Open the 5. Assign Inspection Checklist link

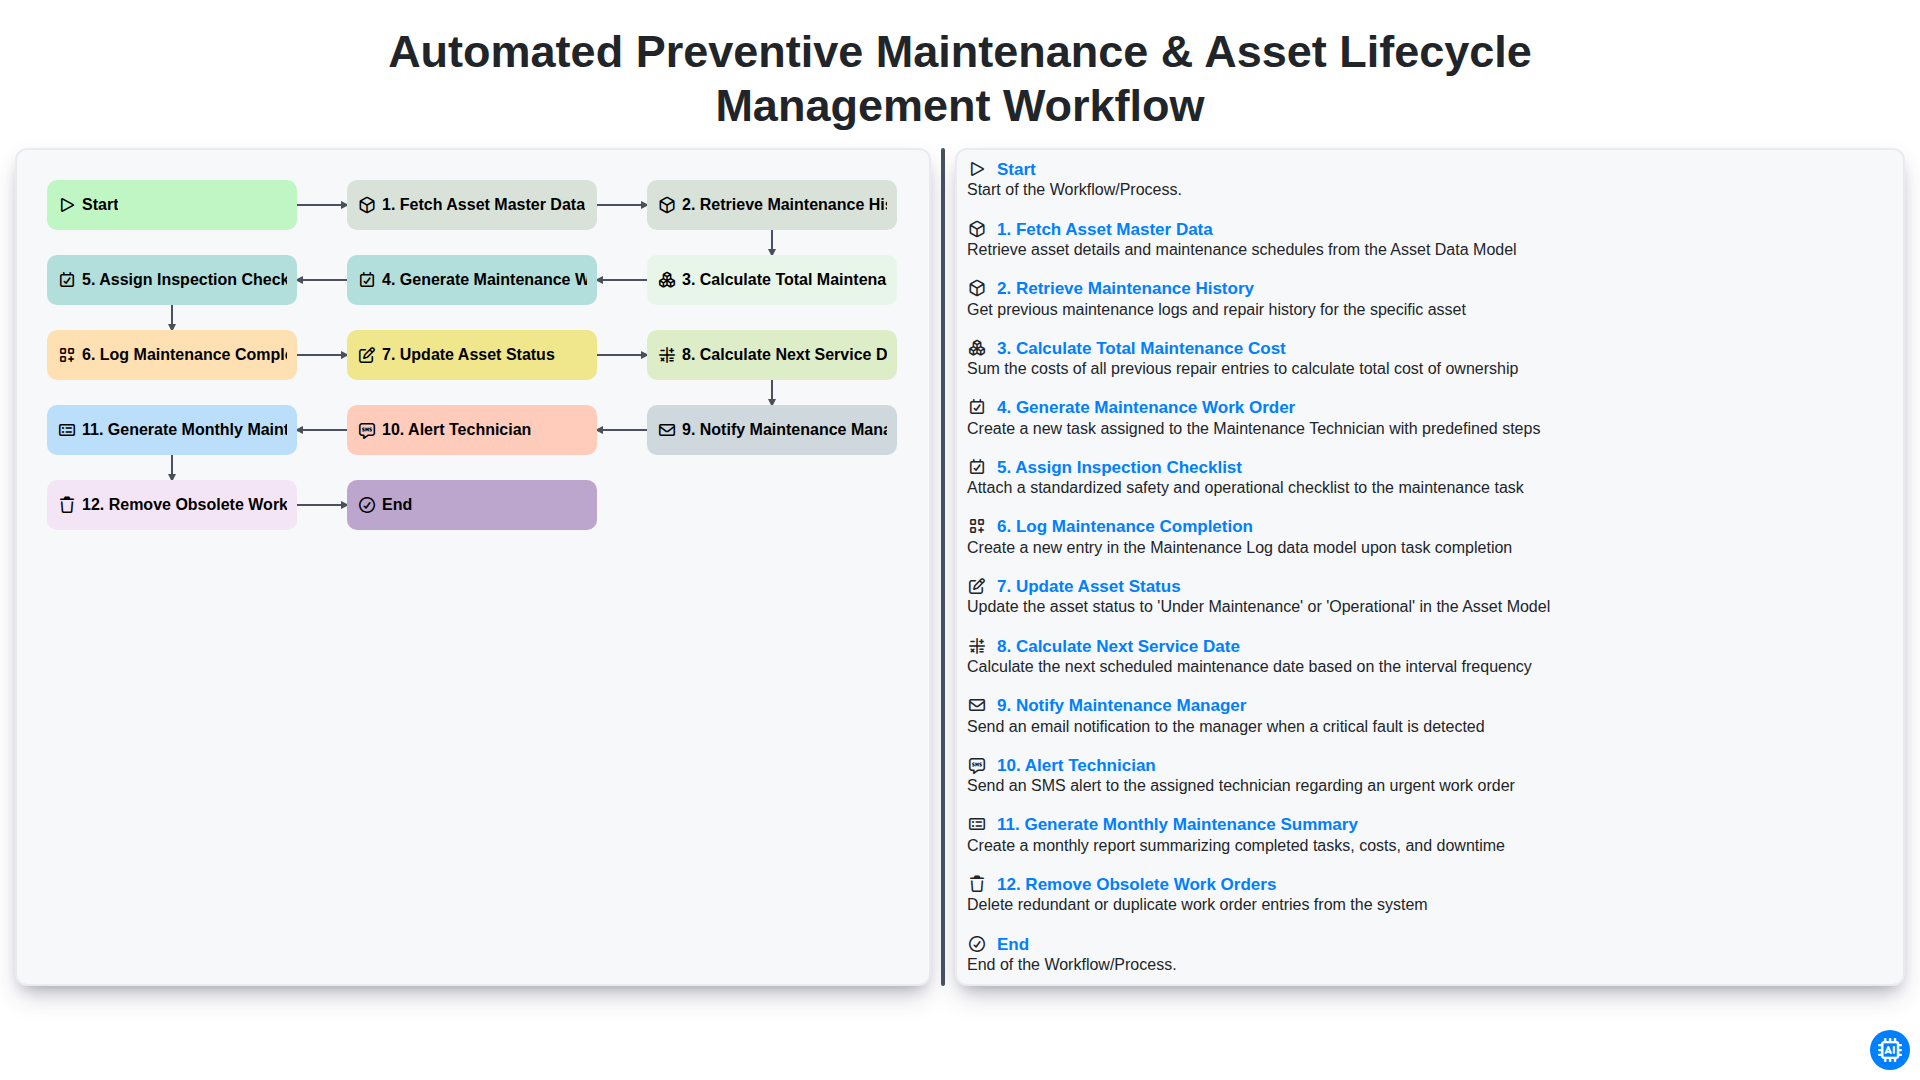[1119, 467]
